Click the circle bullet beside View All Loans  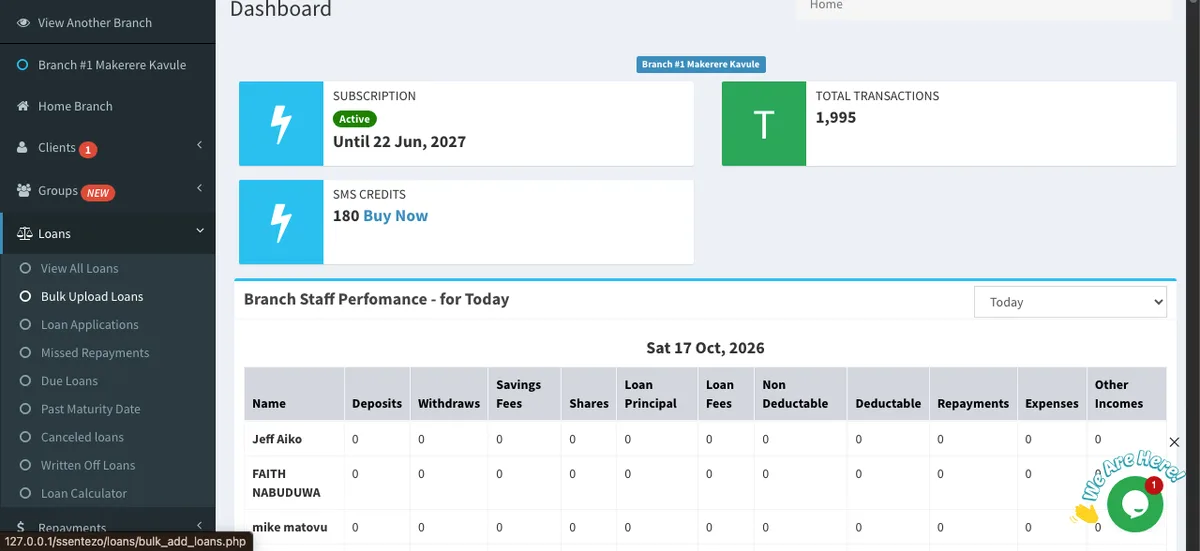coord(25,268)
